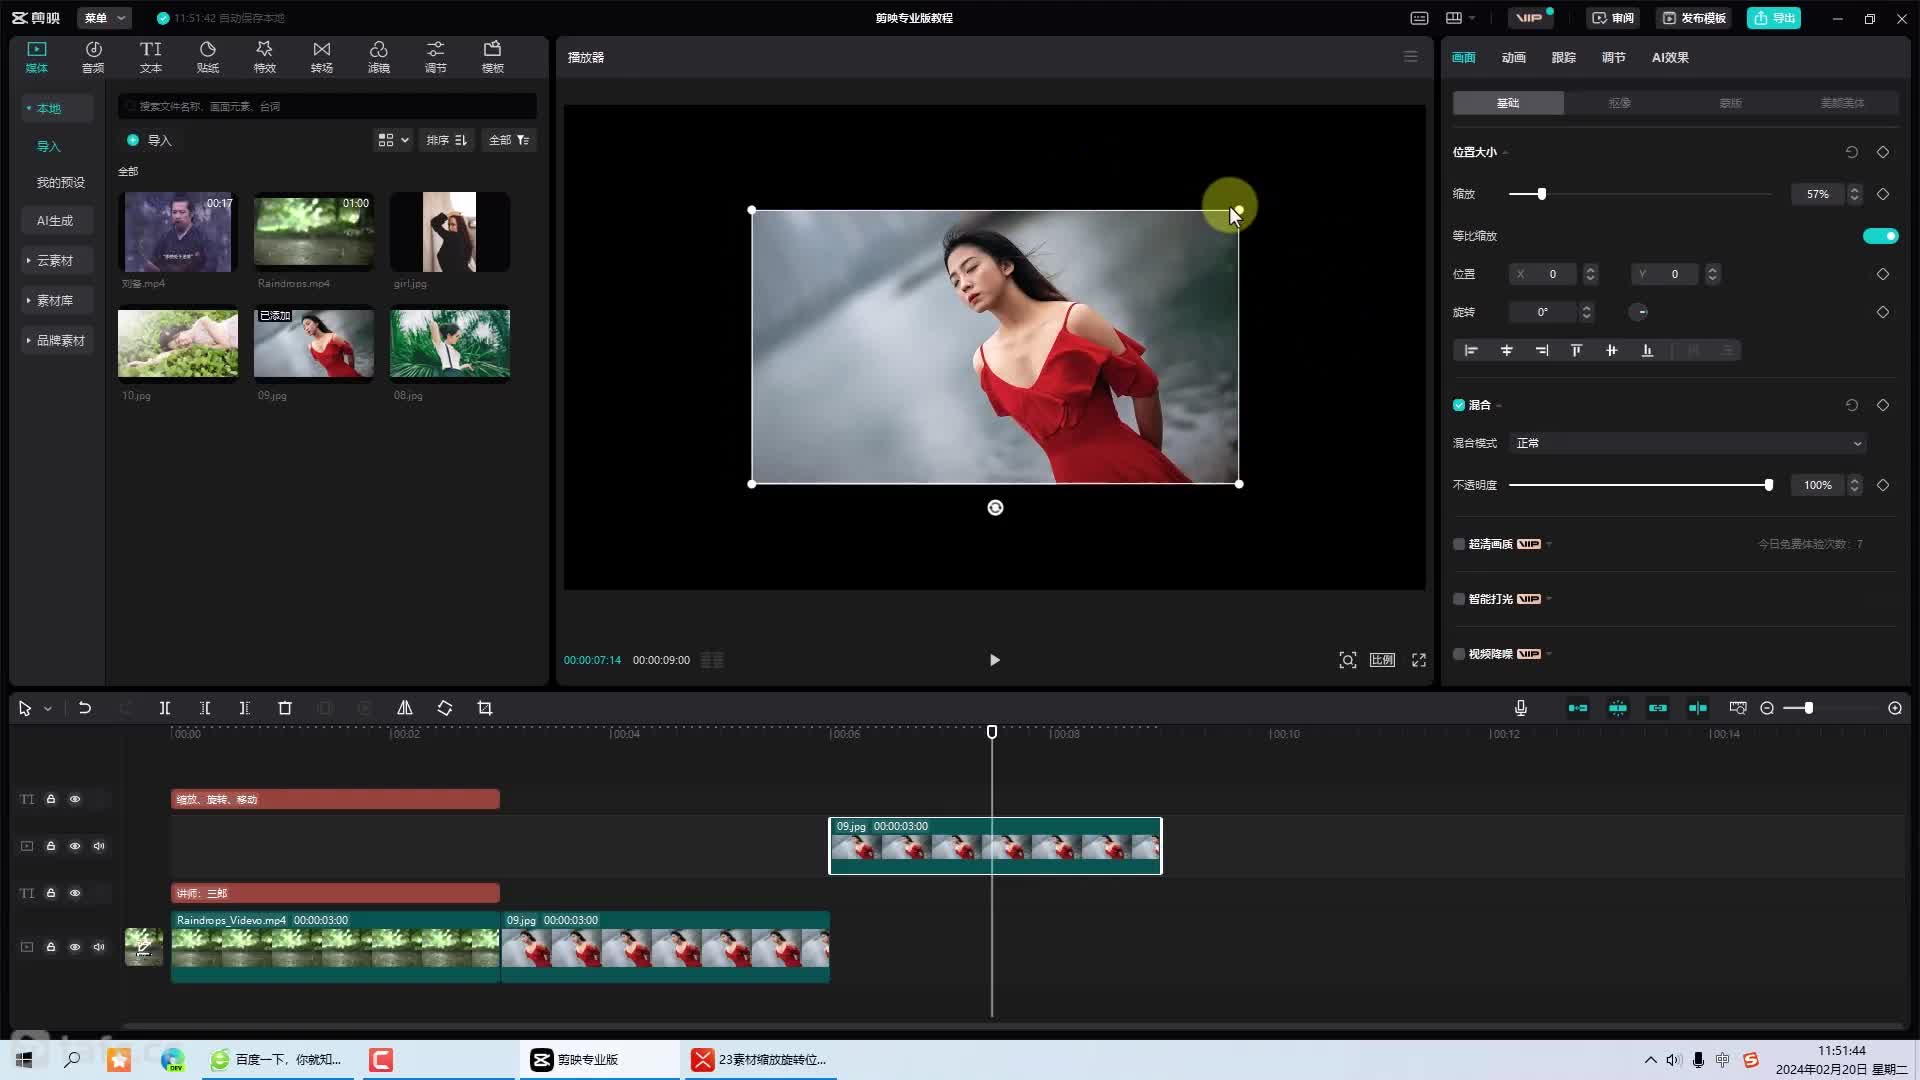Image resolution: width=1920 pixels, height=1080 pixels.
Task: Click the timeline zoom-in icon
Action: [1895, 708]
